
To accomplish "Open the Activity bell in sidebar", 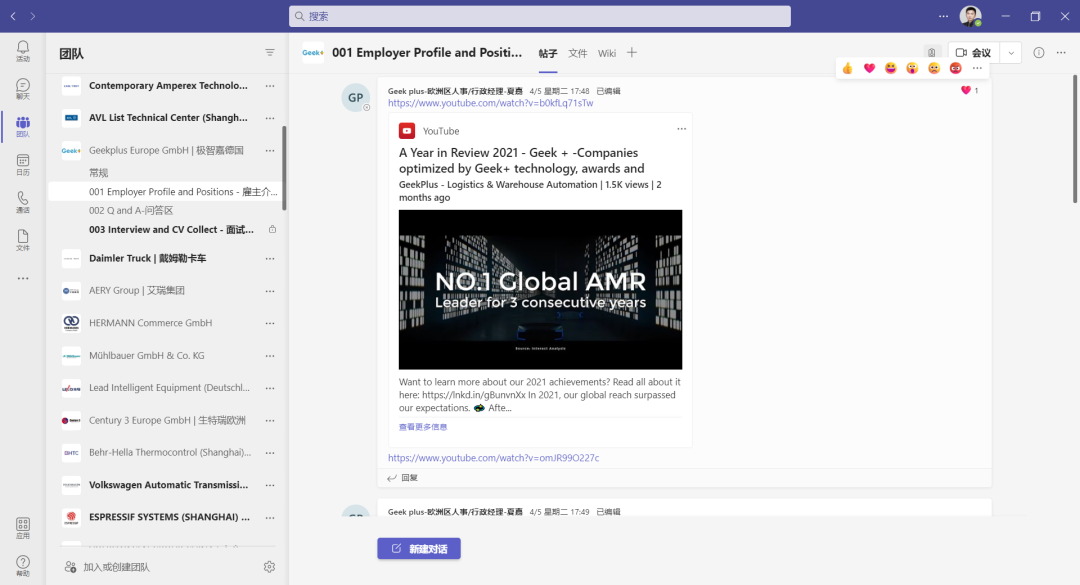I will (23, 50).
